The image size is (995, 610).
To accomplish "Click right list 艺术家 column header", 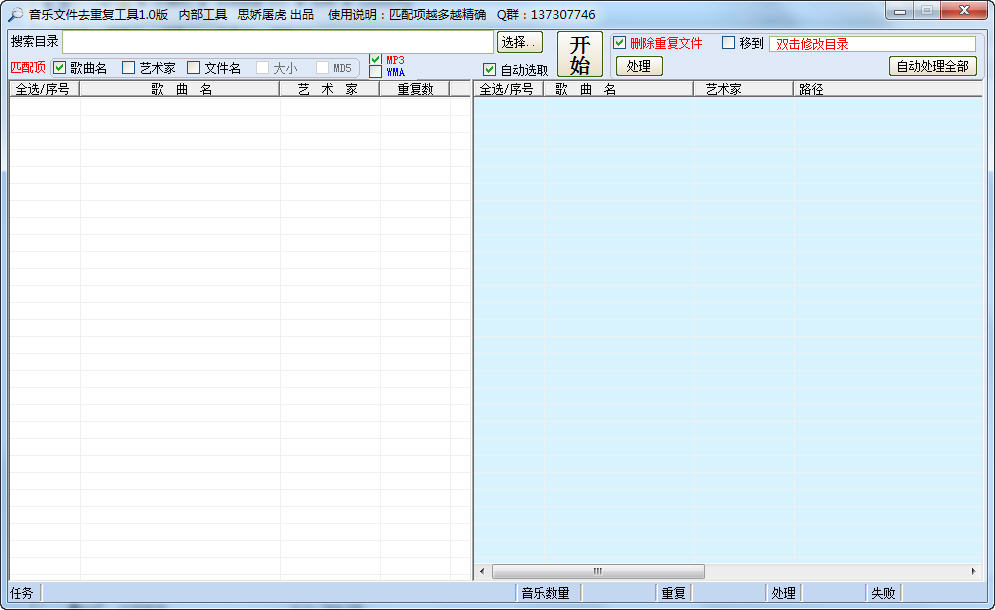I will click(x=743, y=89).
